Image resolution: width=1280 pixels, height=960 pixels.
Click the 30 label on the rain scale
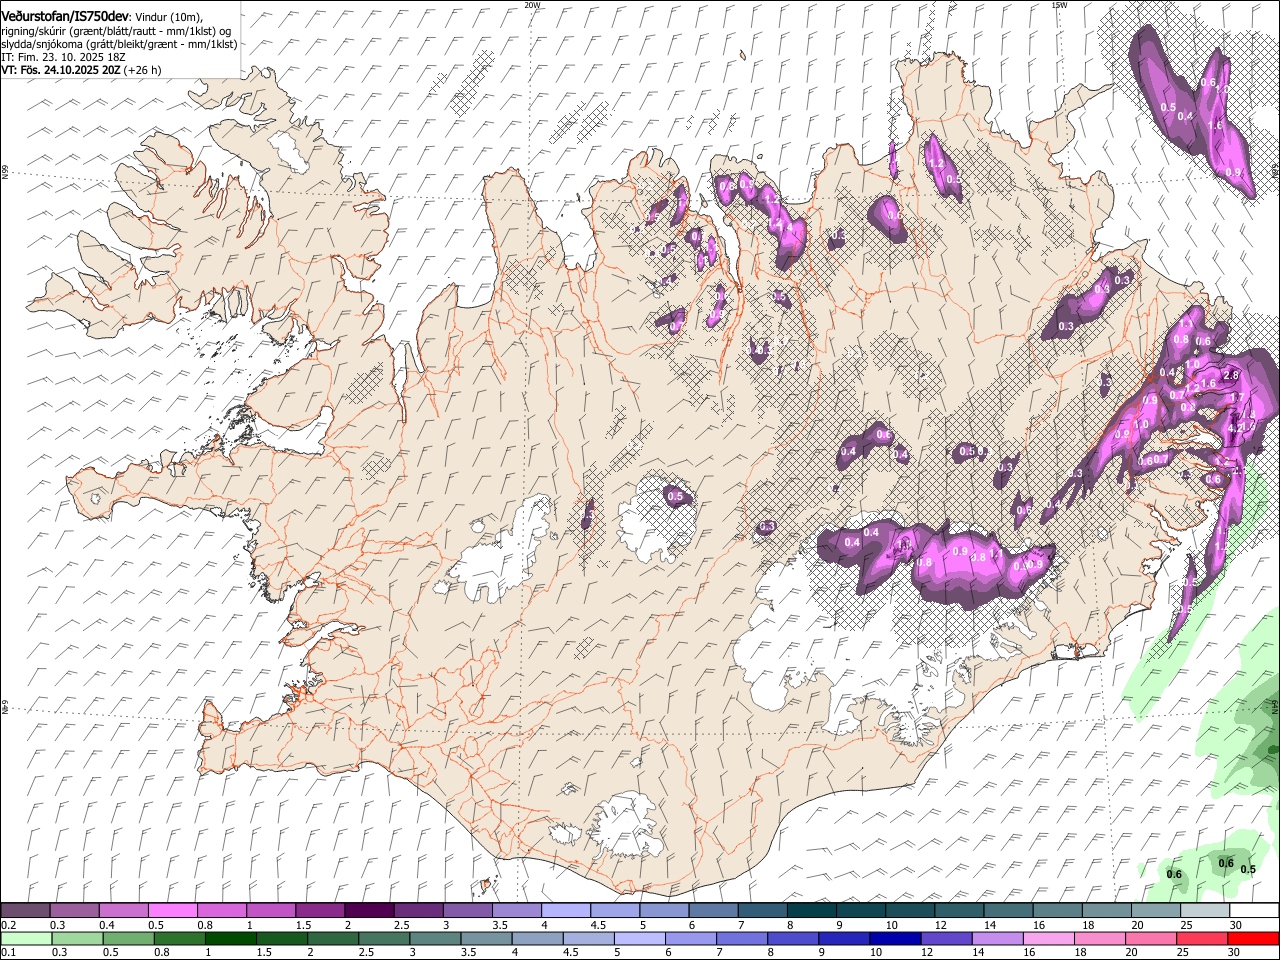[x=1235, y=952]
